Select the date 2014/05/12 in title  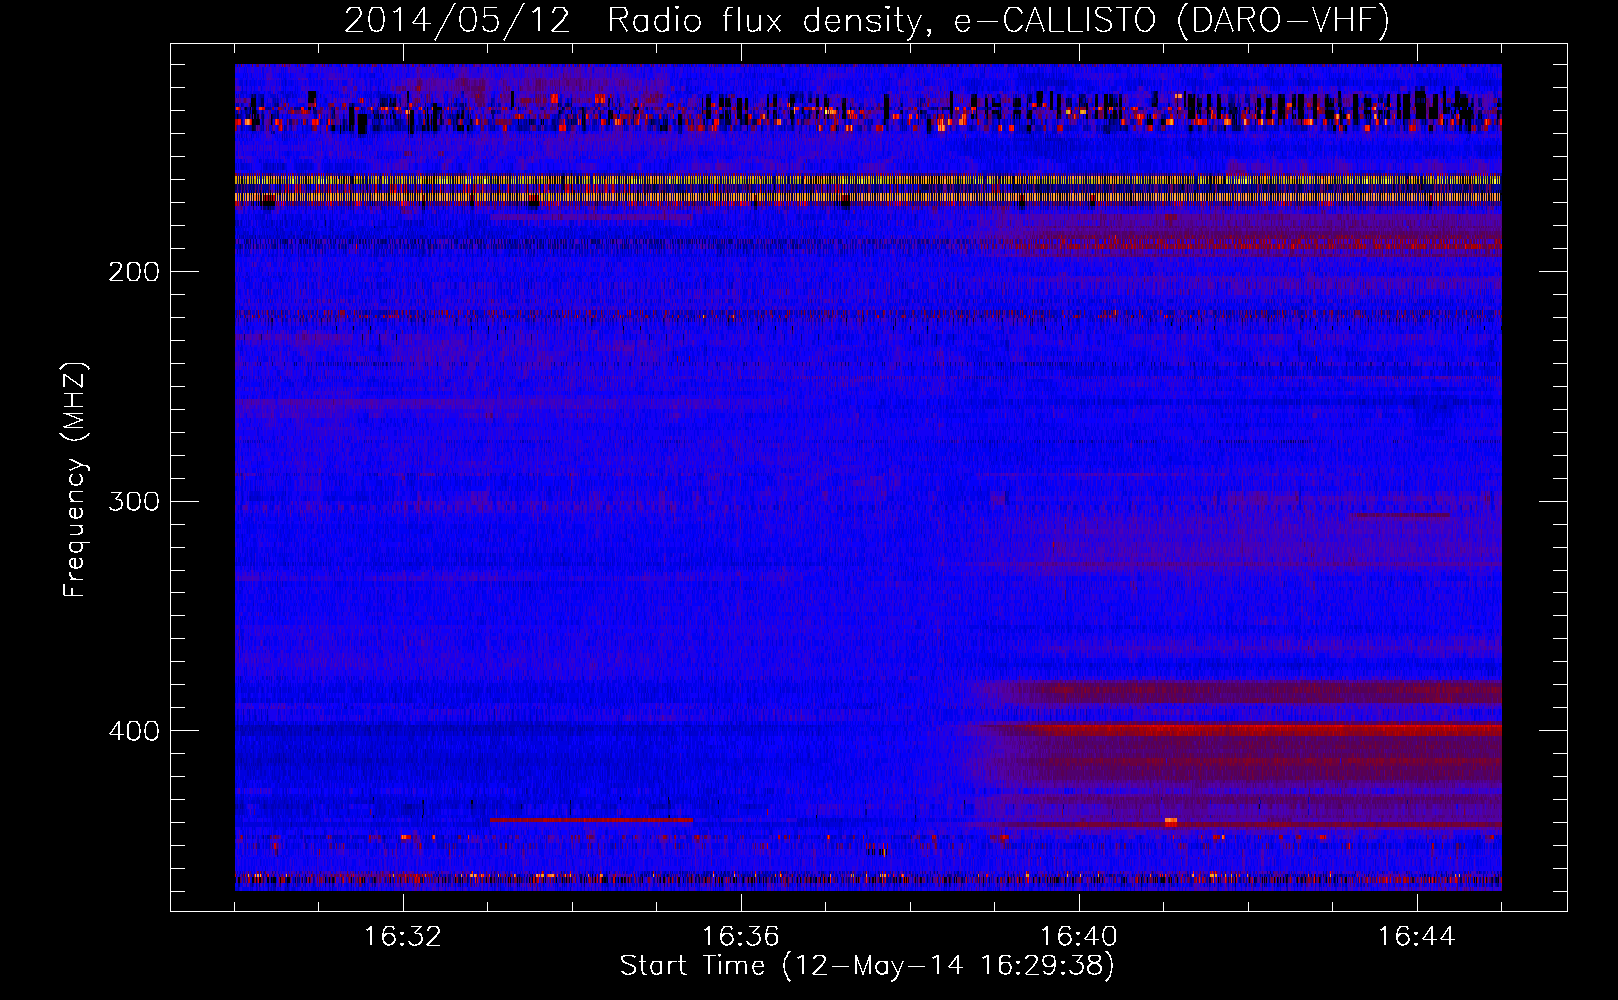pos(457,20)
